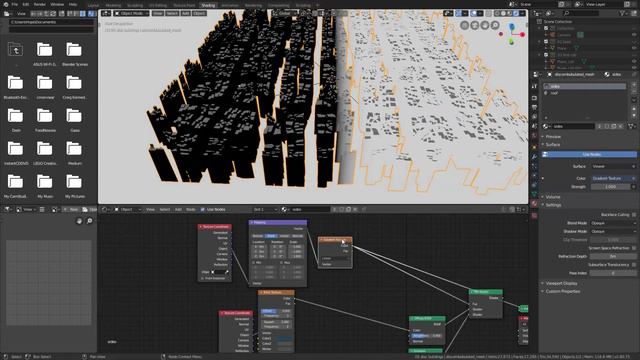Switch to the Shading workspace tab
The image size is (640, 360).
click(x=208, y=5)
